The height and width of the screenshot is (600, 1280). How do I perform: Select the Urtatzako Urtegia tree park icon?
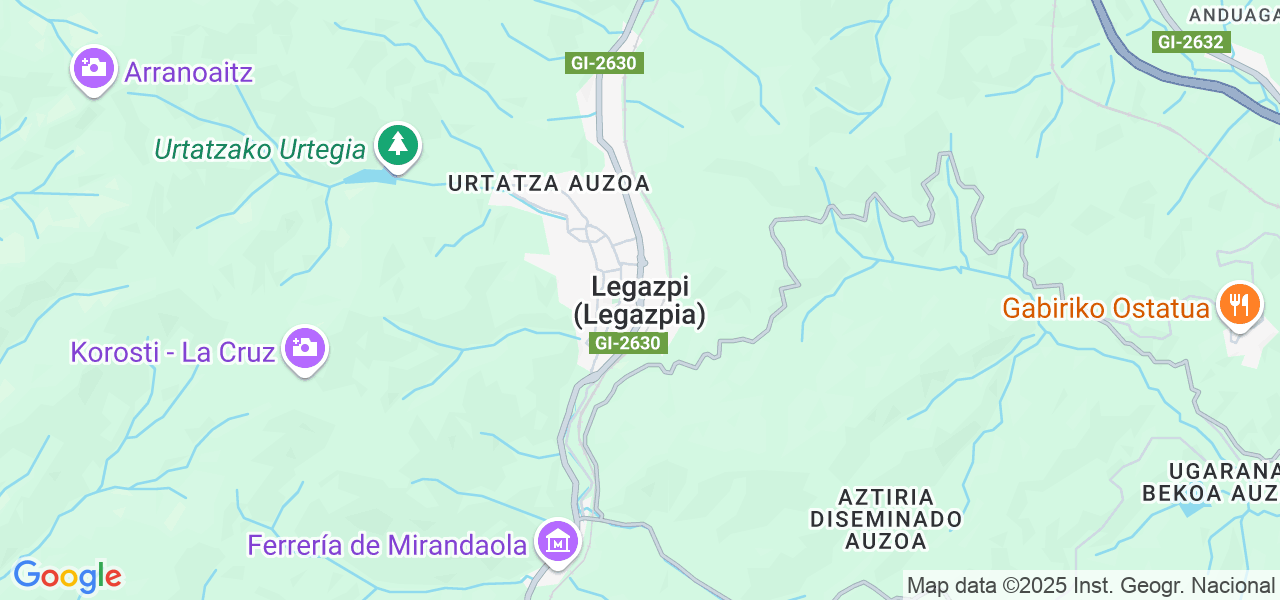tap(398, 147)
